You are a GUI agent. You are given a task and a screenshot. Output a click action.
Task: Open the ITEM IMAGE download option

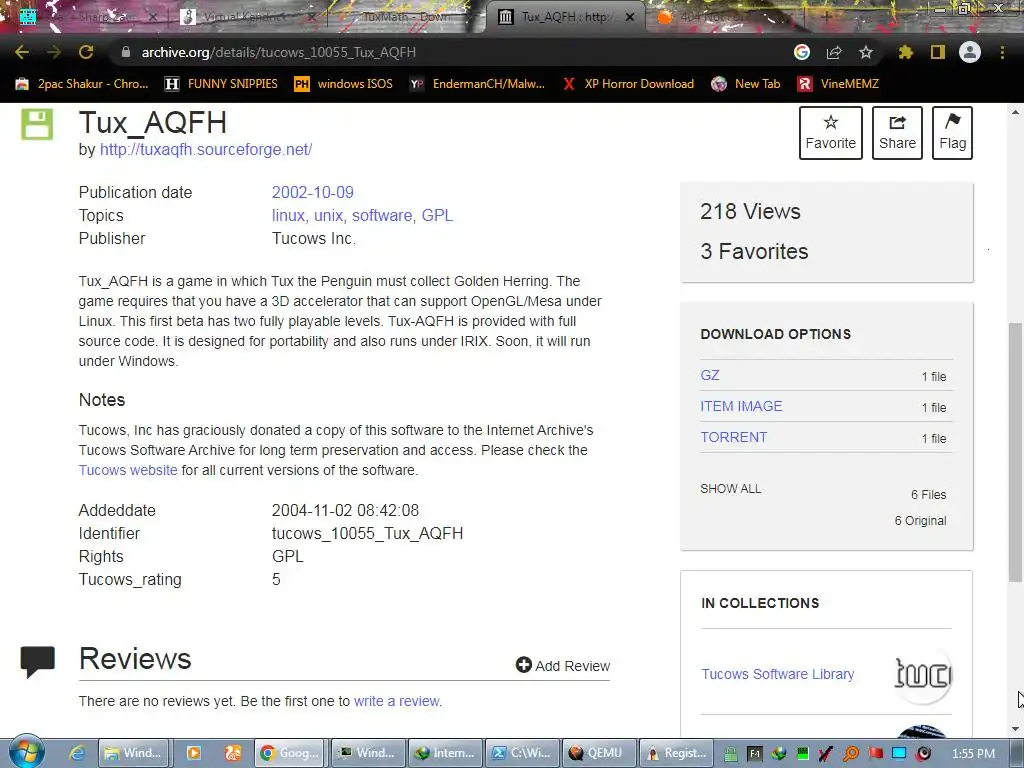741,406
